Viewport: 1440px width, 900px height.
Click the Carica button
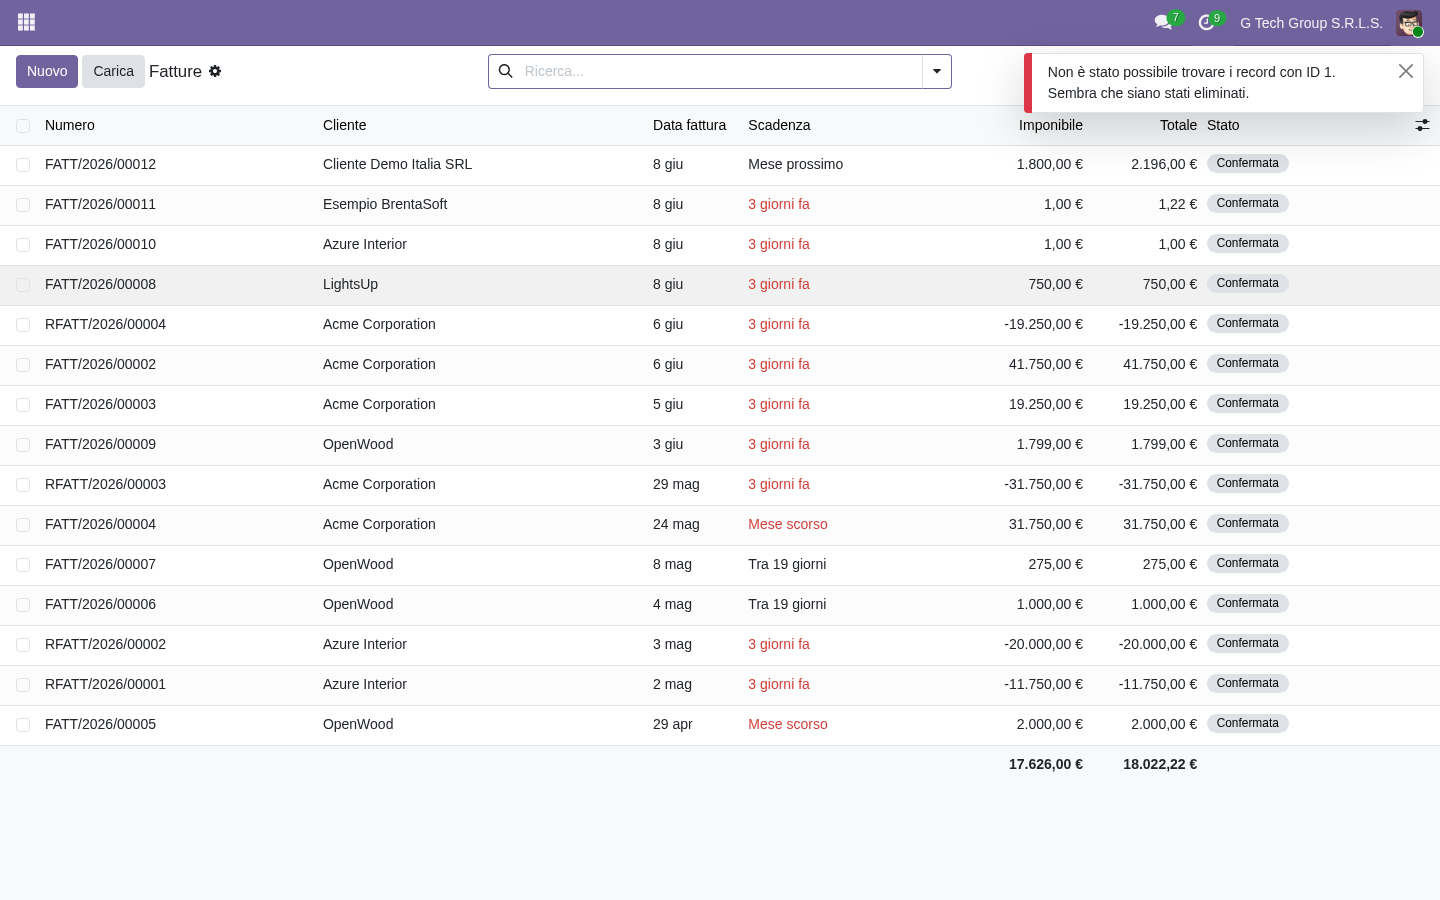[113, 71]
